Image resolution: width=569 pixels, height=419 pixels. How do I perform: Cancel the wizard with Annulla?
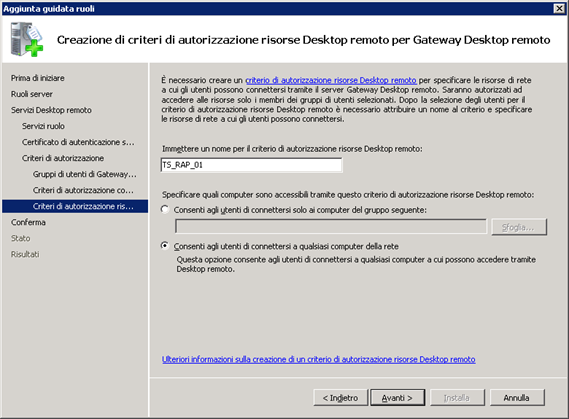pos(517,398)
